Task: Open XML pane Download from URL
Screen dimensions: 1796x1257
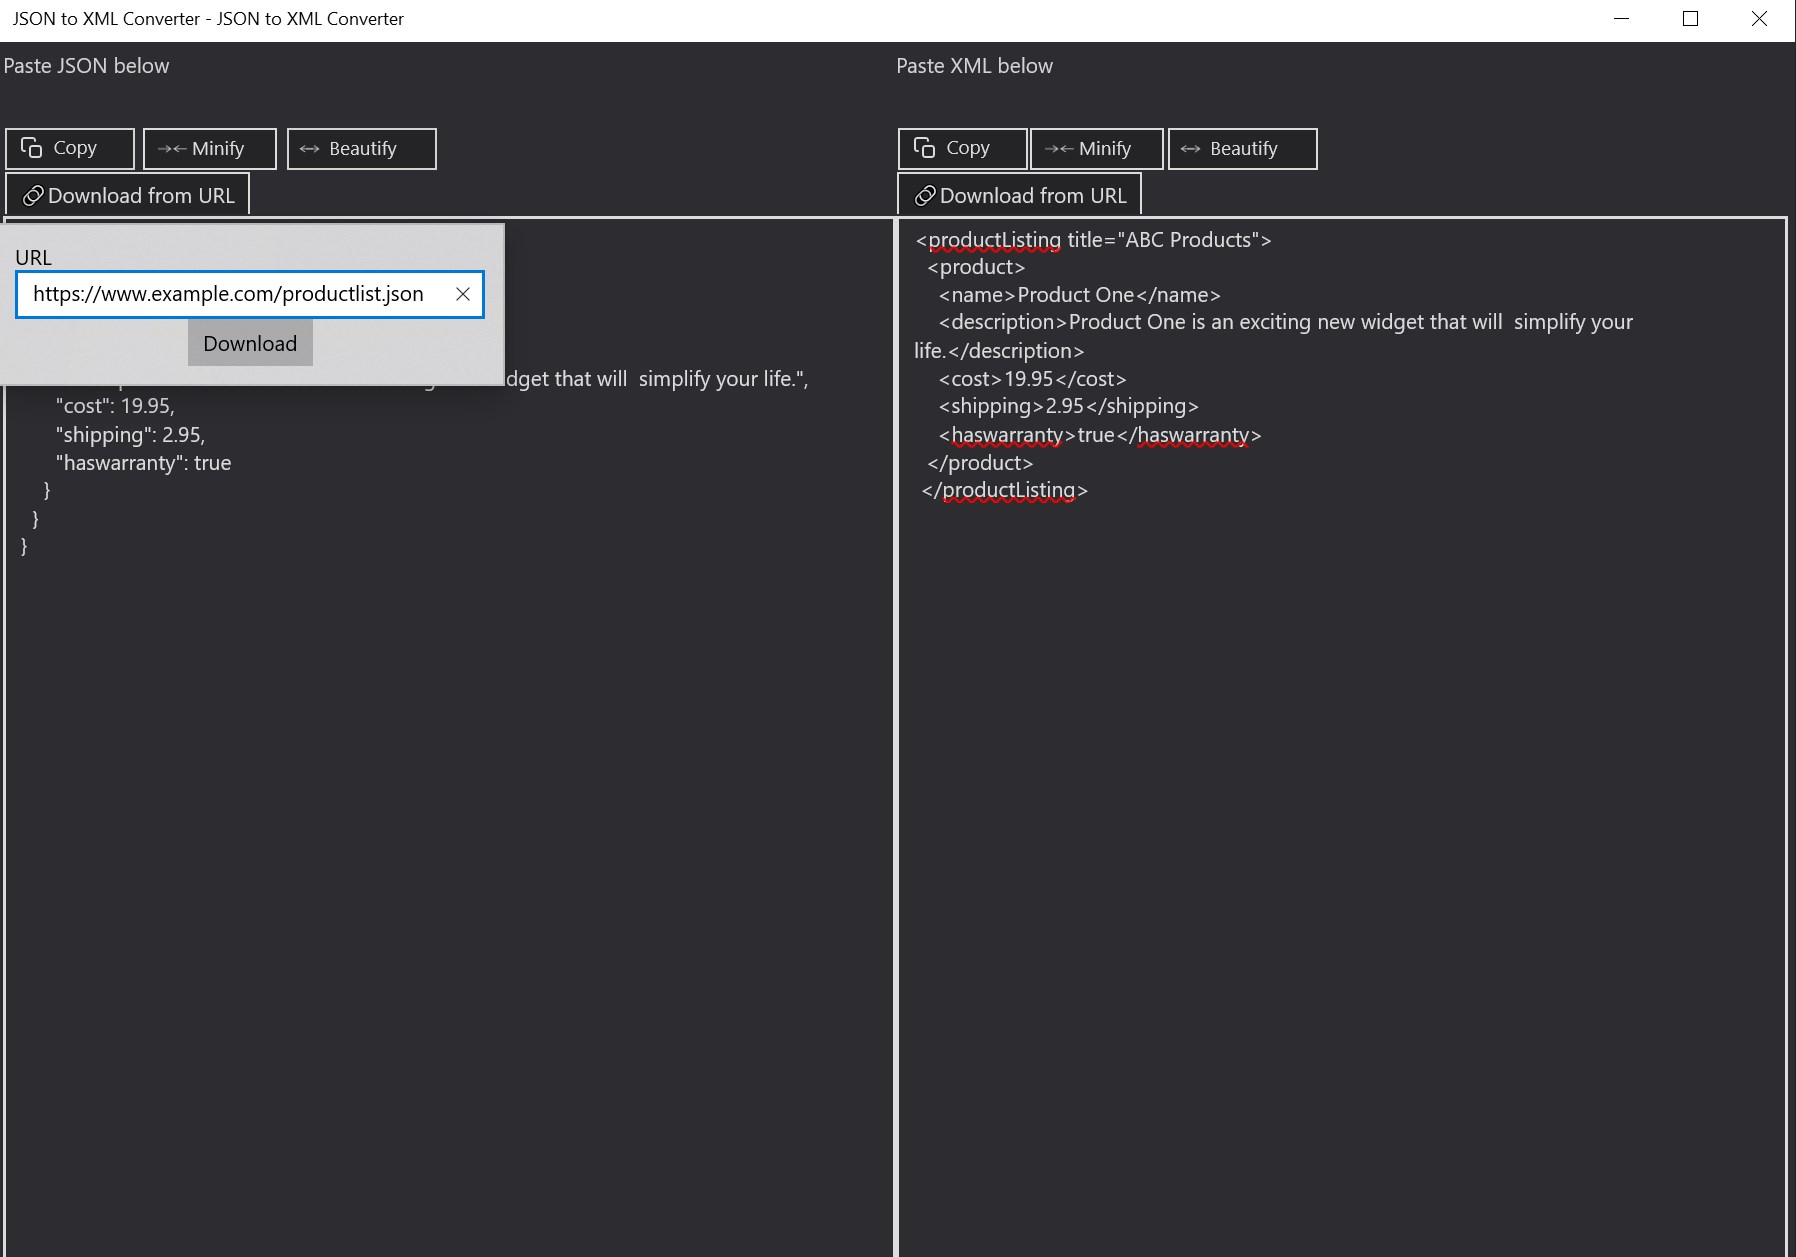Action: click(1019, 195)
